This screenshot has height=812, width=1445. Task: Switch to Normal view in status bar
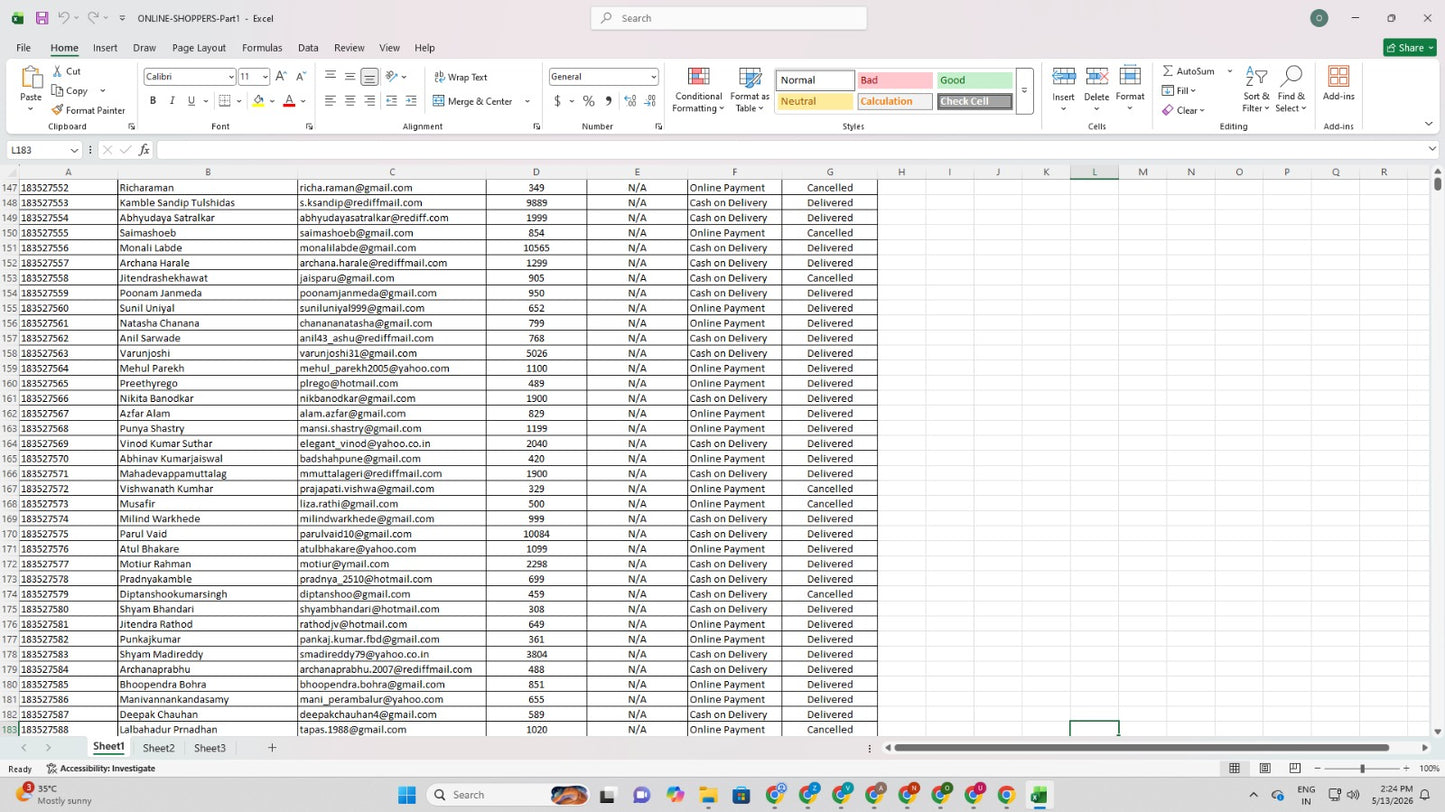pos(1235,768)
